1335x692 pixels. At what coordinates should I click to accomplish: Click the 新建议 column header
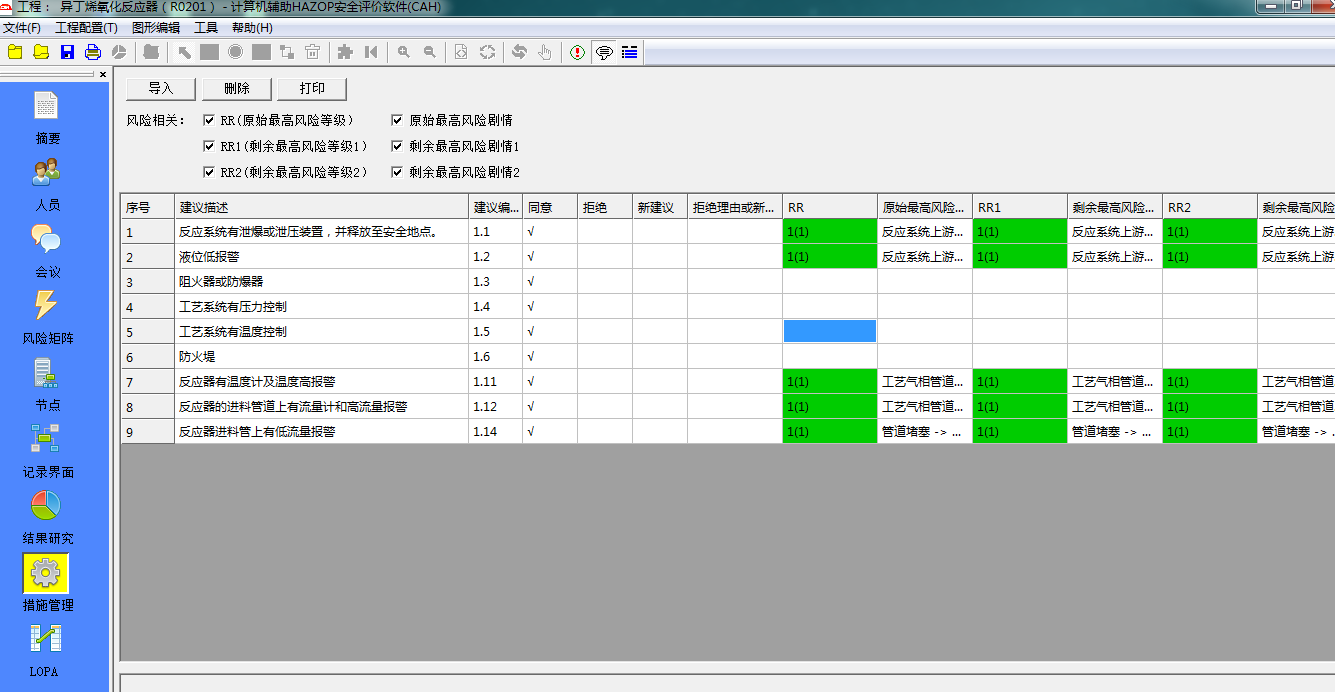660,208
